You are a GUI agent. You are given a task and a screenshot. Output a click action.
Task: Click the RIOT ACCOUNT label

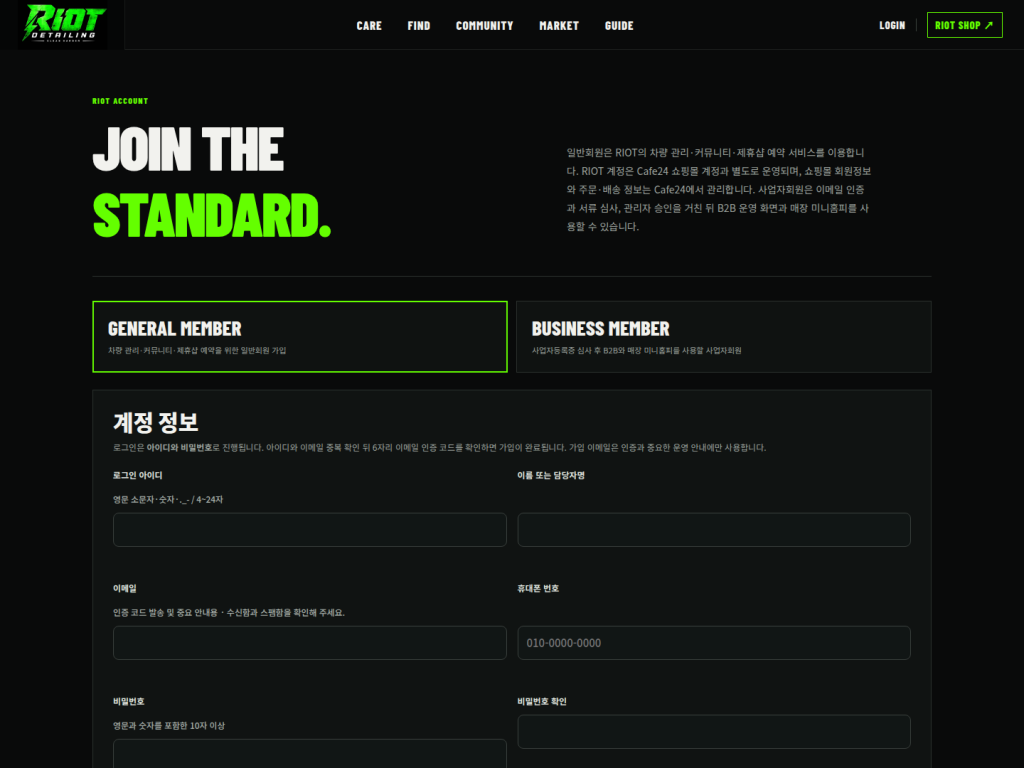click(120, 101)
